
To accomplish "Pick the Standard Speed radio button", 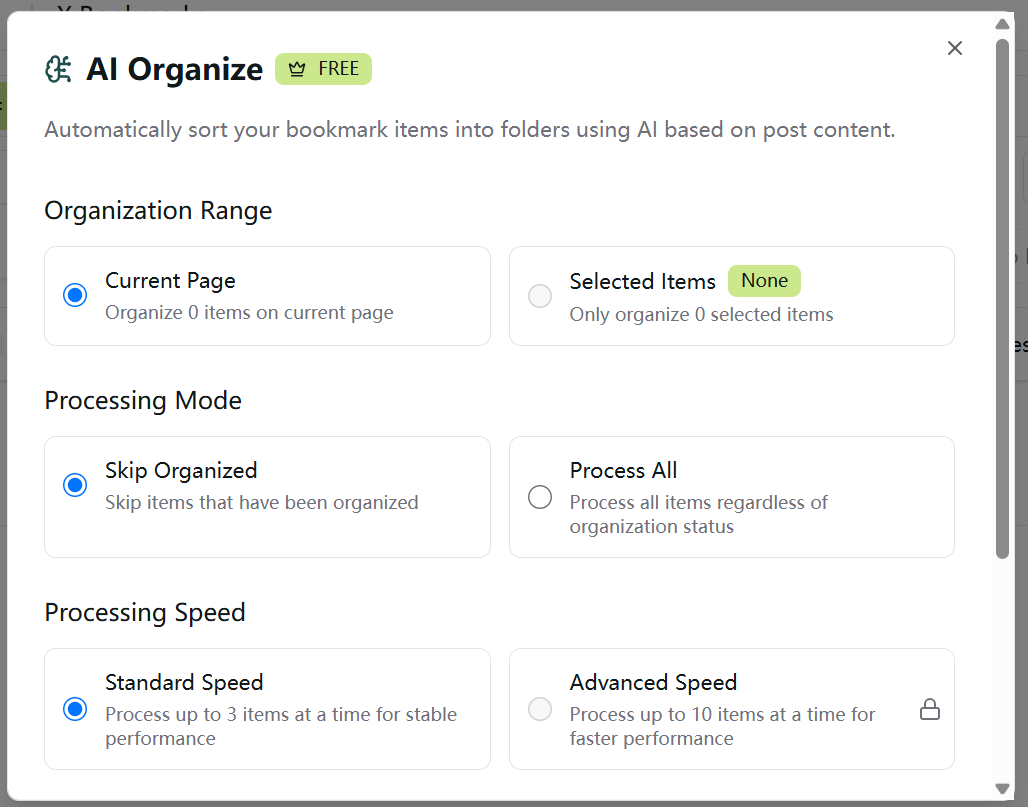I will (x=75, y=709).
